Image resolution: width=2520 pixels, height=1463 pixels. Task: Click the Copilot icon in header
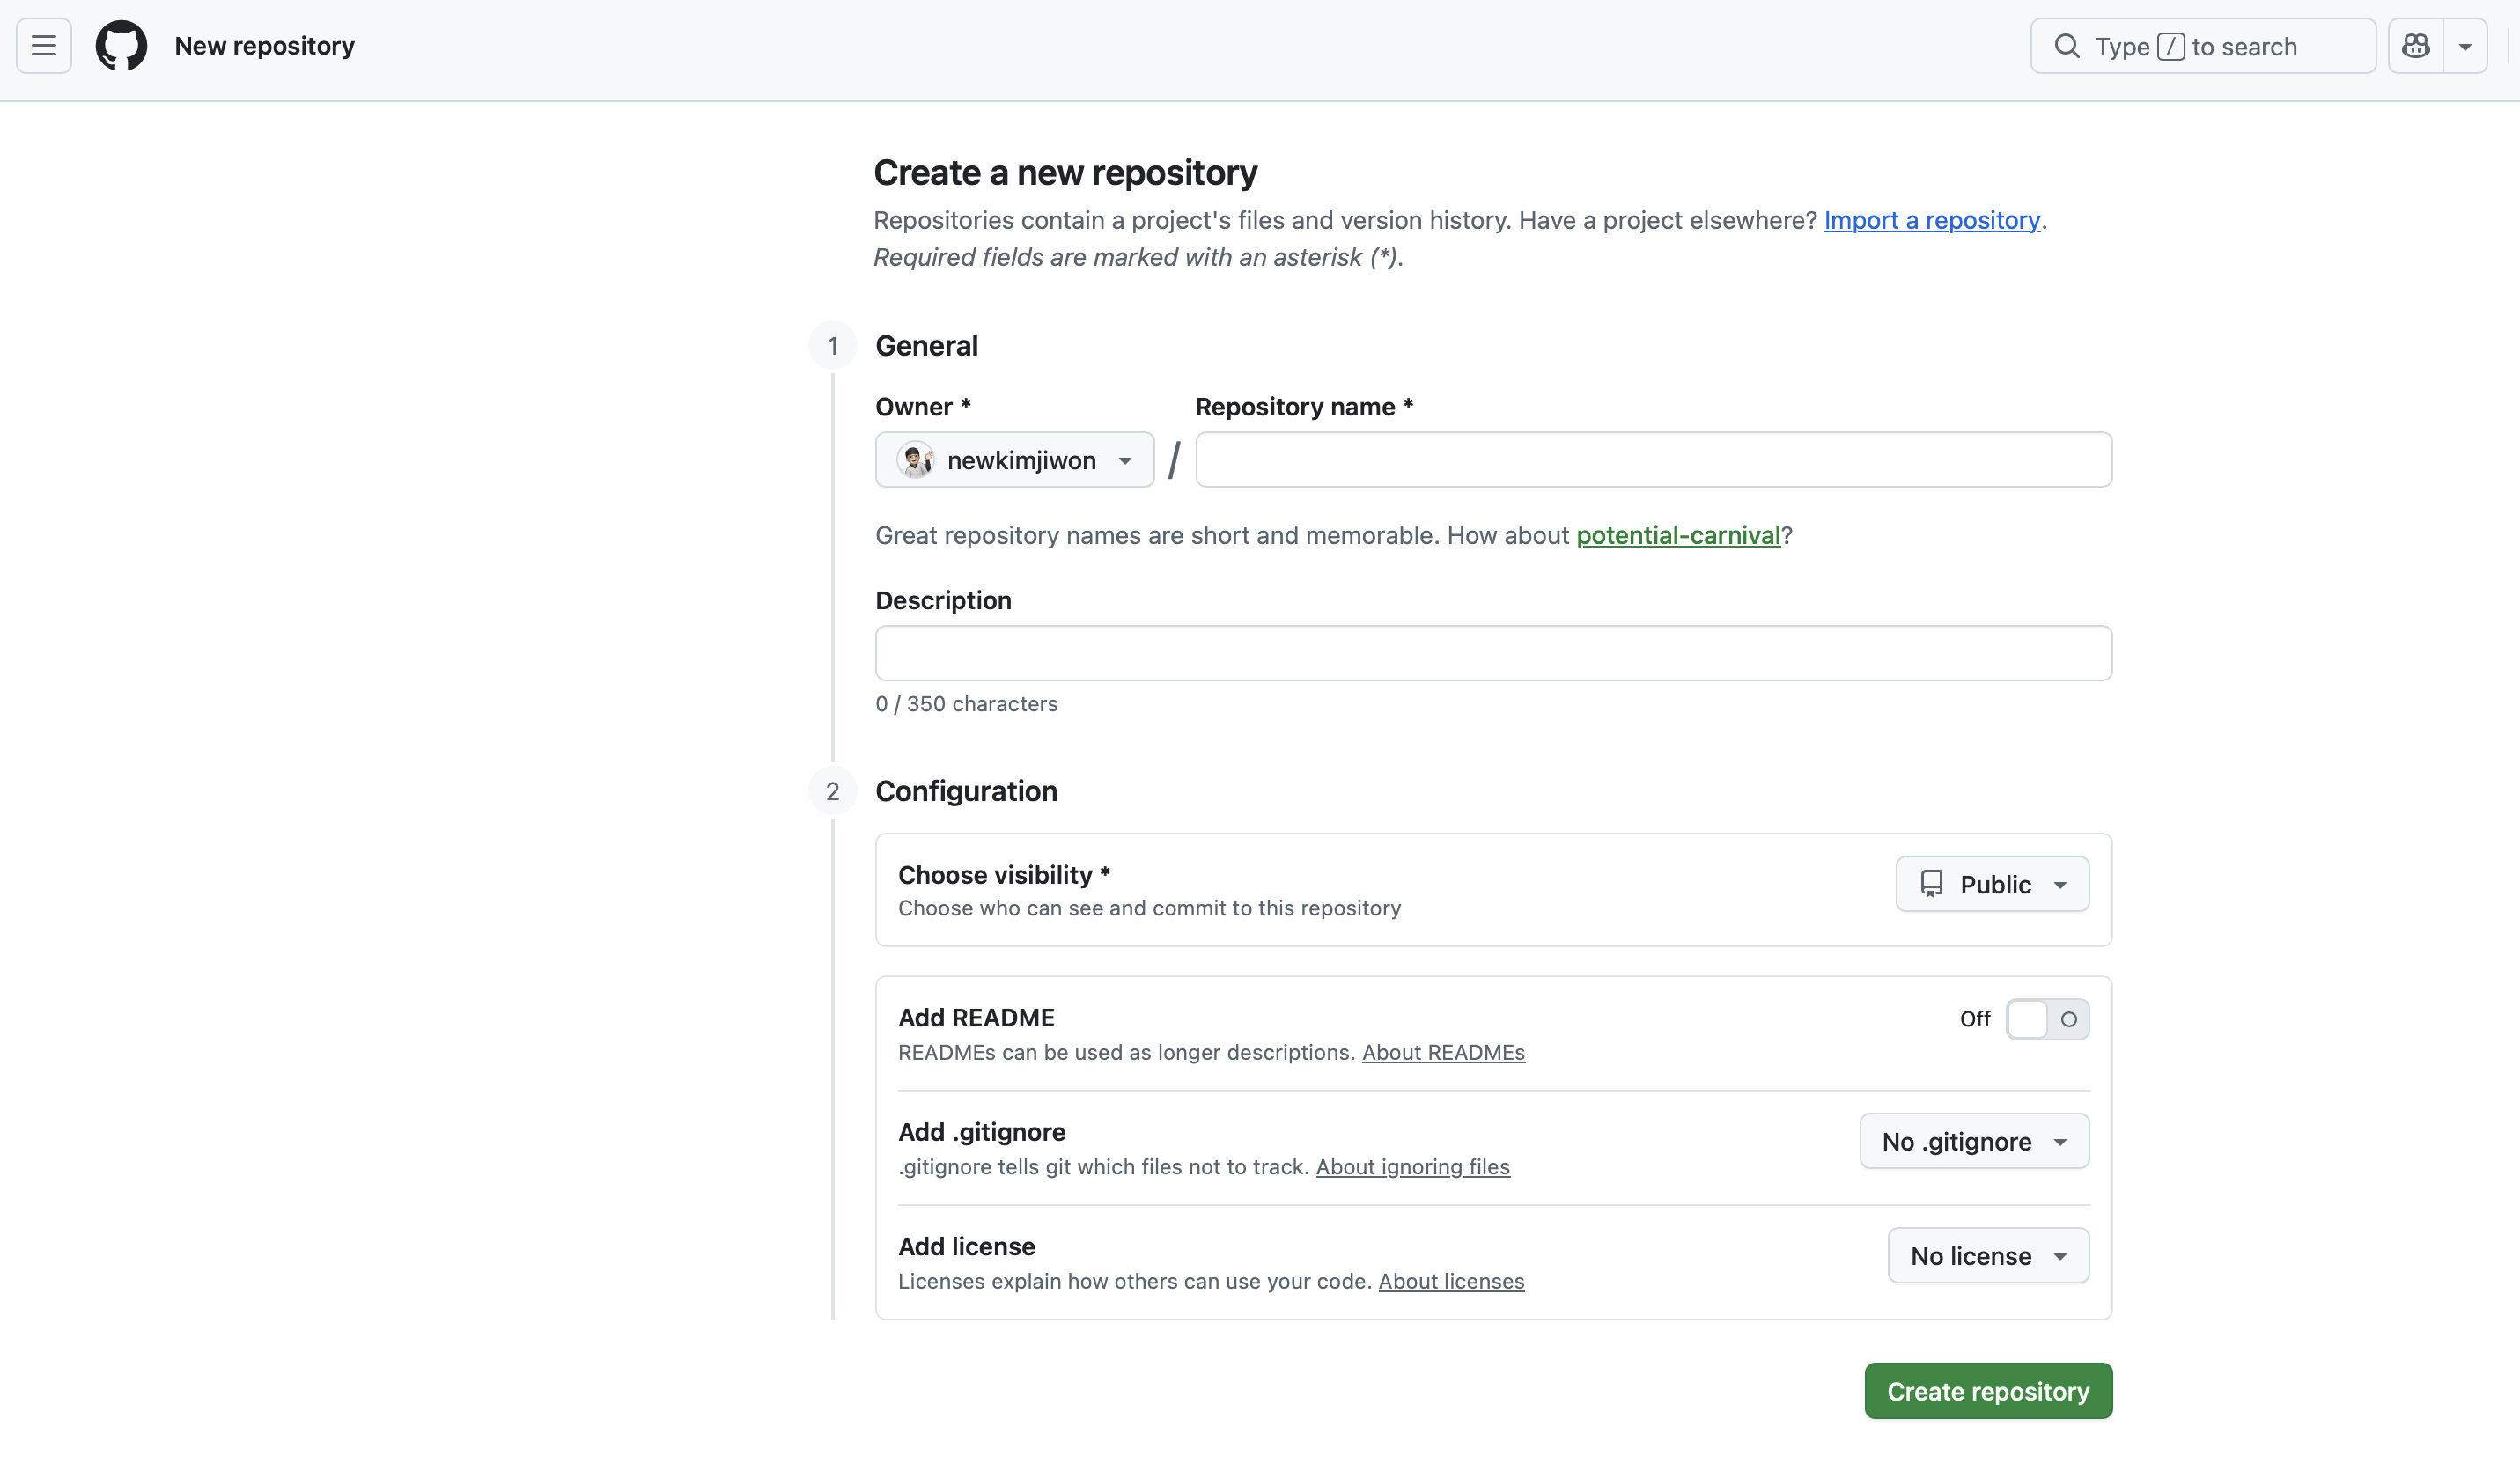[2415, 46]
